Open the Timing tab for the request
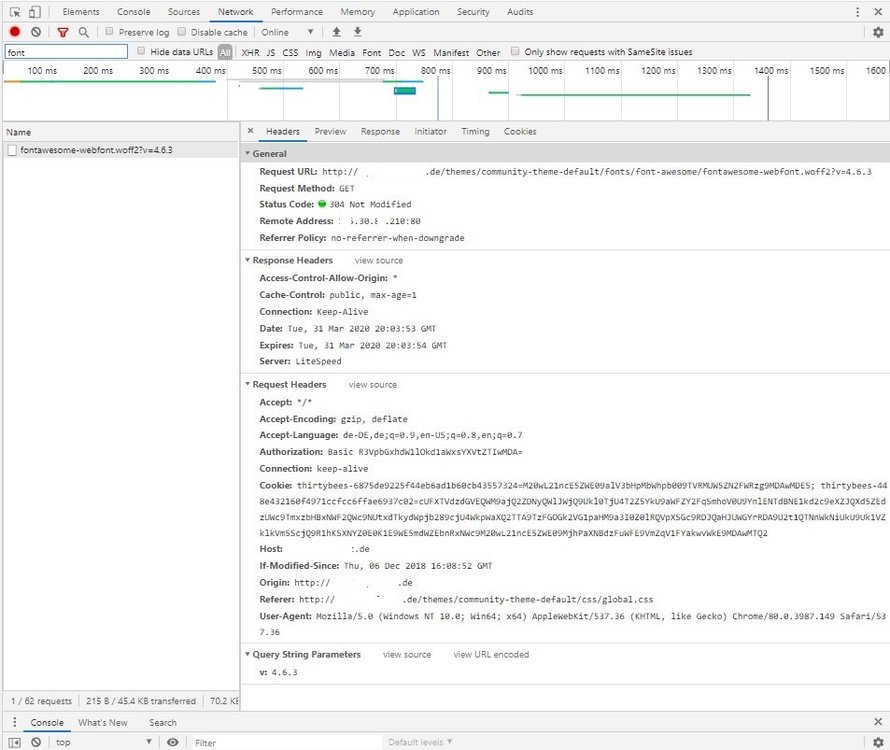Viewport: 890px width, 750px height. 475,132
